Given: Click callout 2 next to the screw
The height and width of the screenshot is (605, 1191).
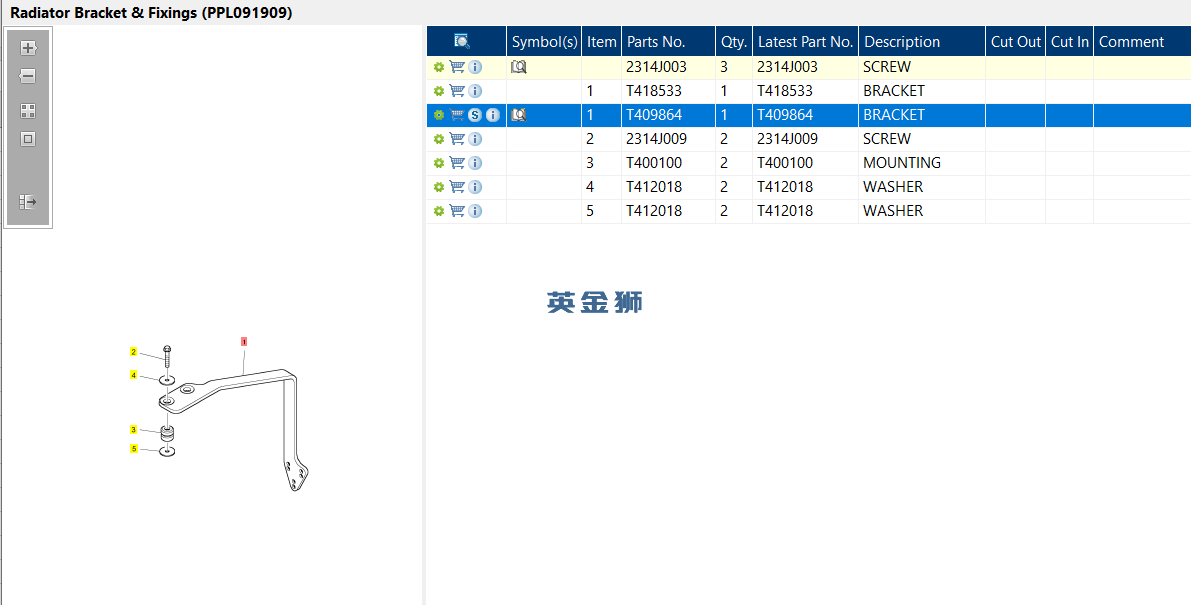Looking at the screenshot, I should tap(134, 352).
